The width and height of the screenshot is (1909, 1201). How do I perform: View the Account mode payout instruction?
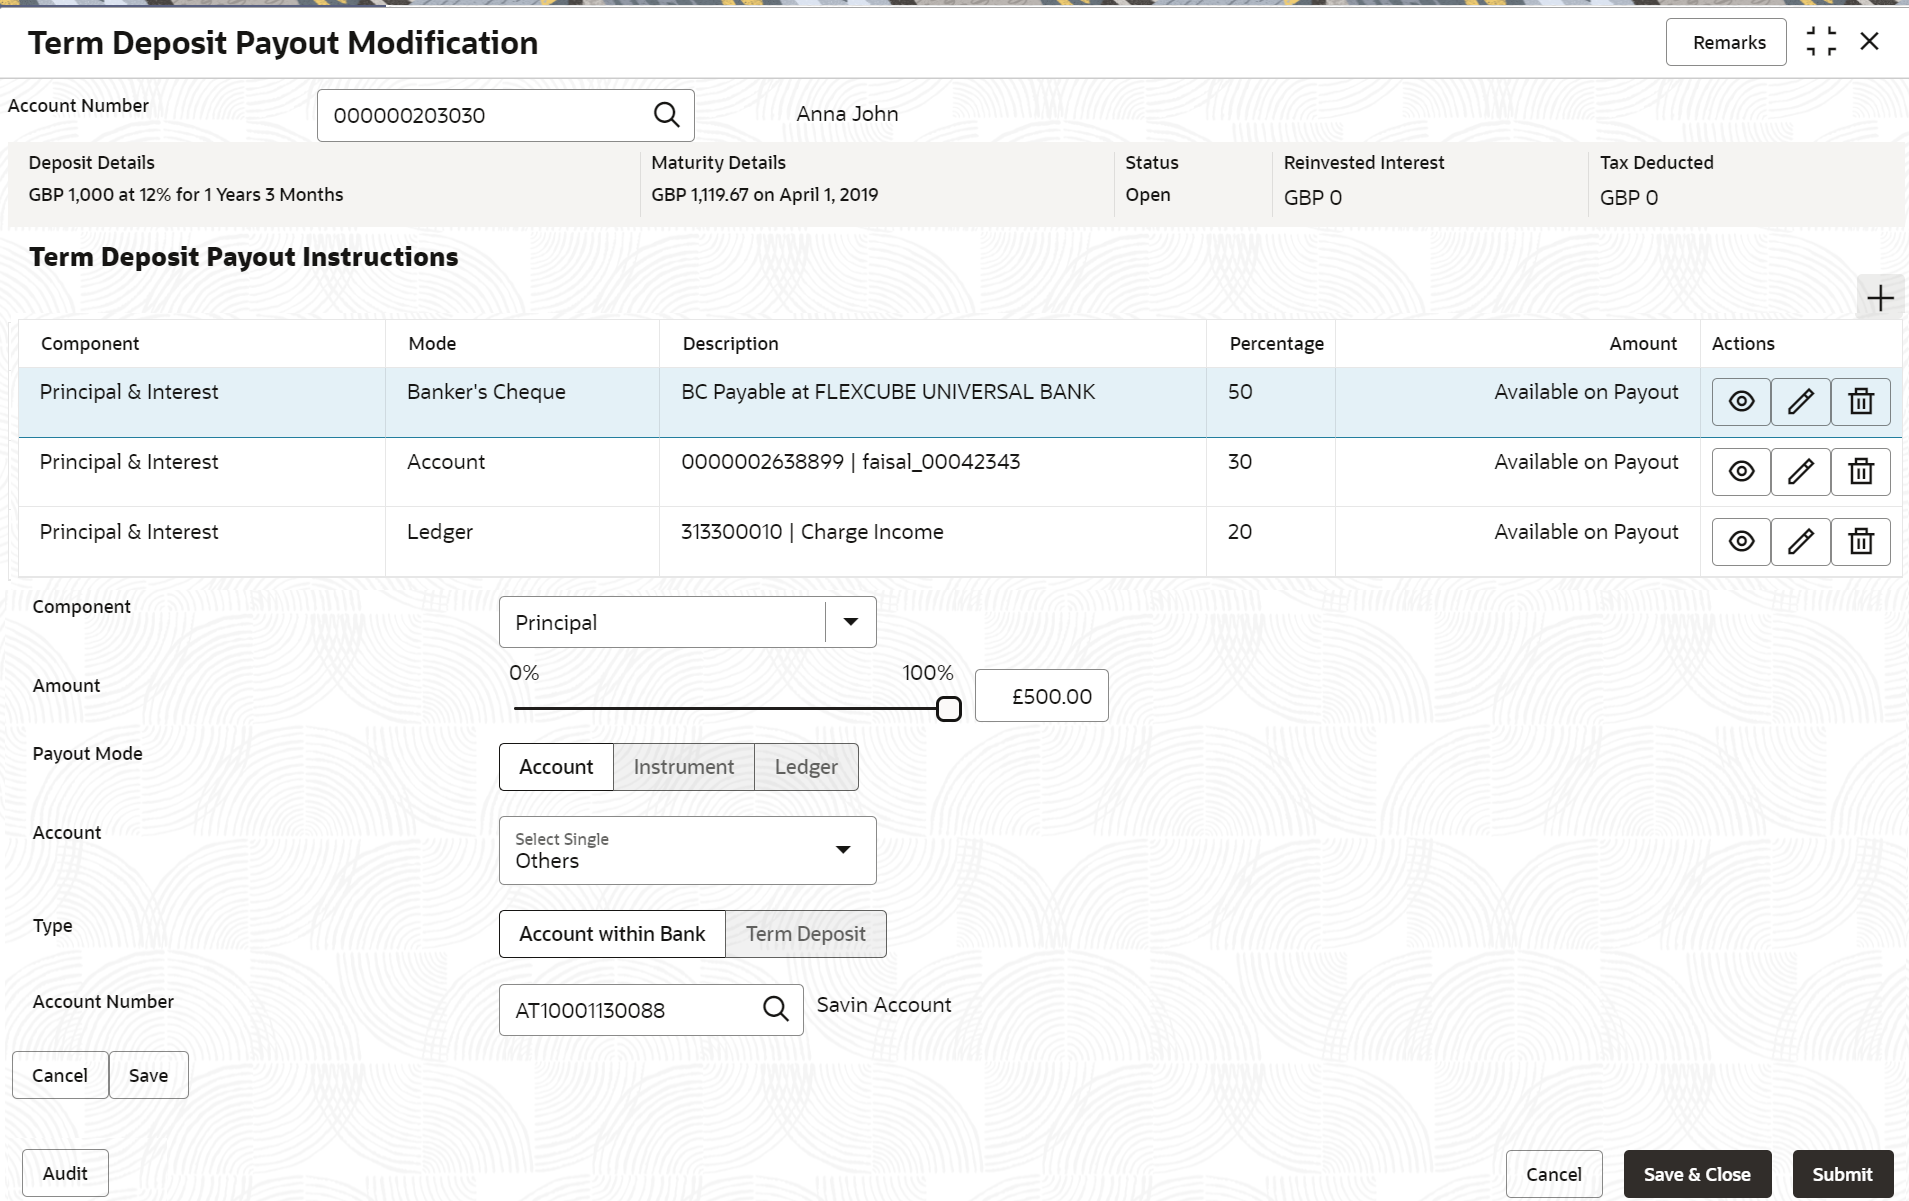(1741, 472)
